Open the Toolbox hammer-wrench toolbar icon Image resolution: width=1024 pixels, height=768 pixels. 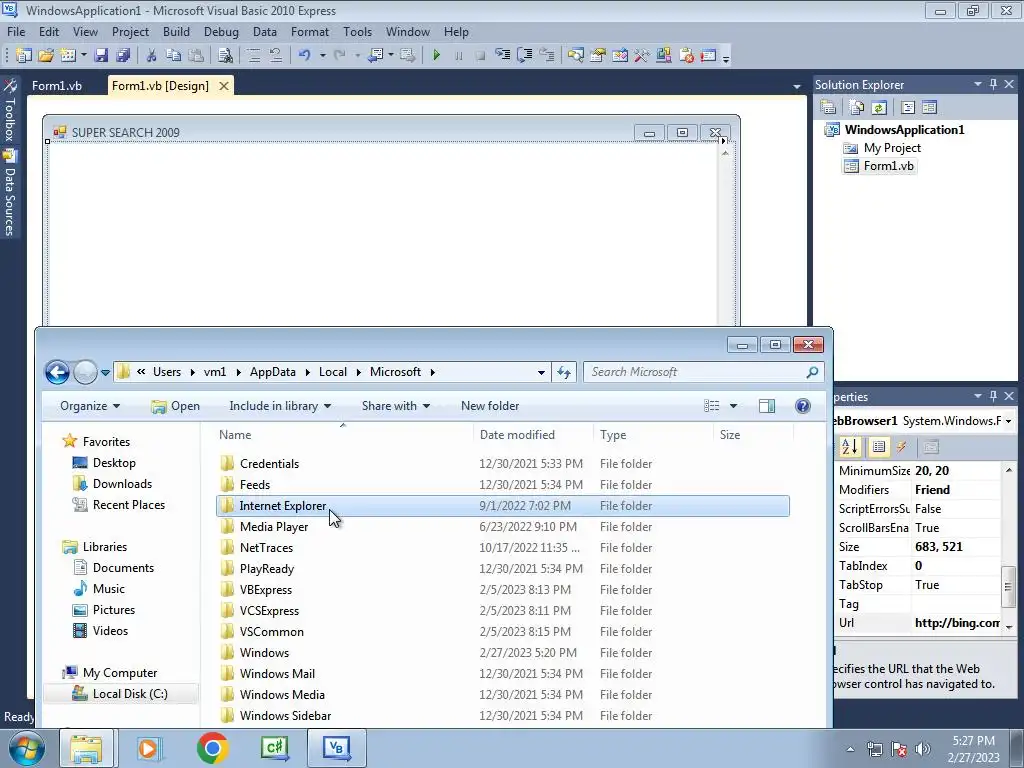tap(642, 56)
